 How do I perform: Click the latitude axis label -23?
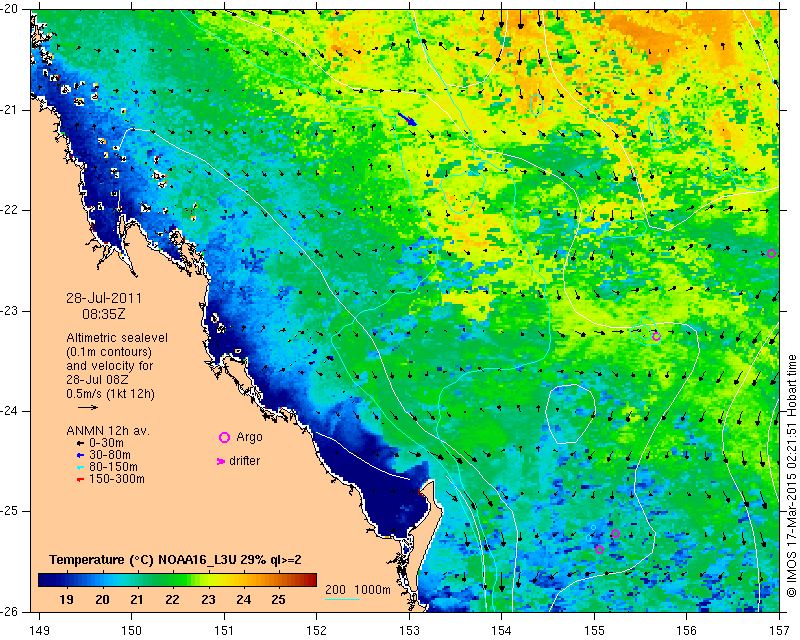(11, 311)
